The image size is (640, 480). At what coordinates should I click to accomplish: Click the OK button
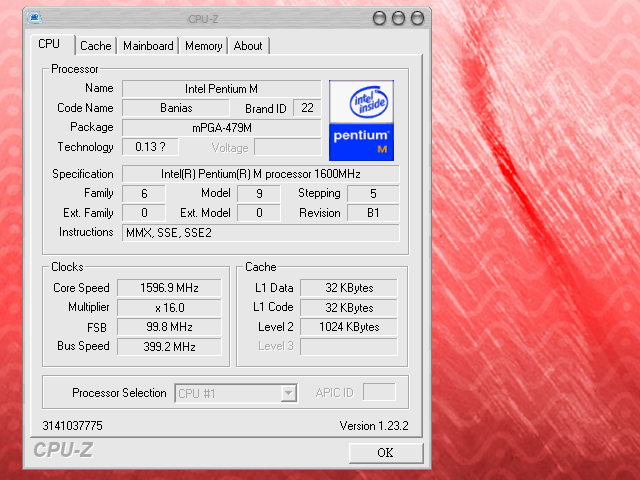pyautogui.click(x=386, y=453)
